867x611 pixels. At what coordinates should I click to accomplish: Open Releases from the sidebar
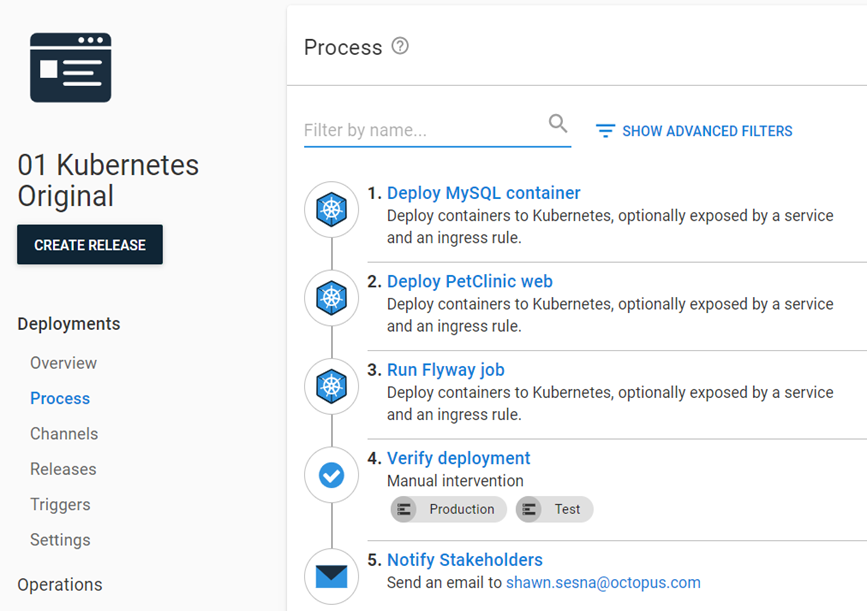pos(63,469)
